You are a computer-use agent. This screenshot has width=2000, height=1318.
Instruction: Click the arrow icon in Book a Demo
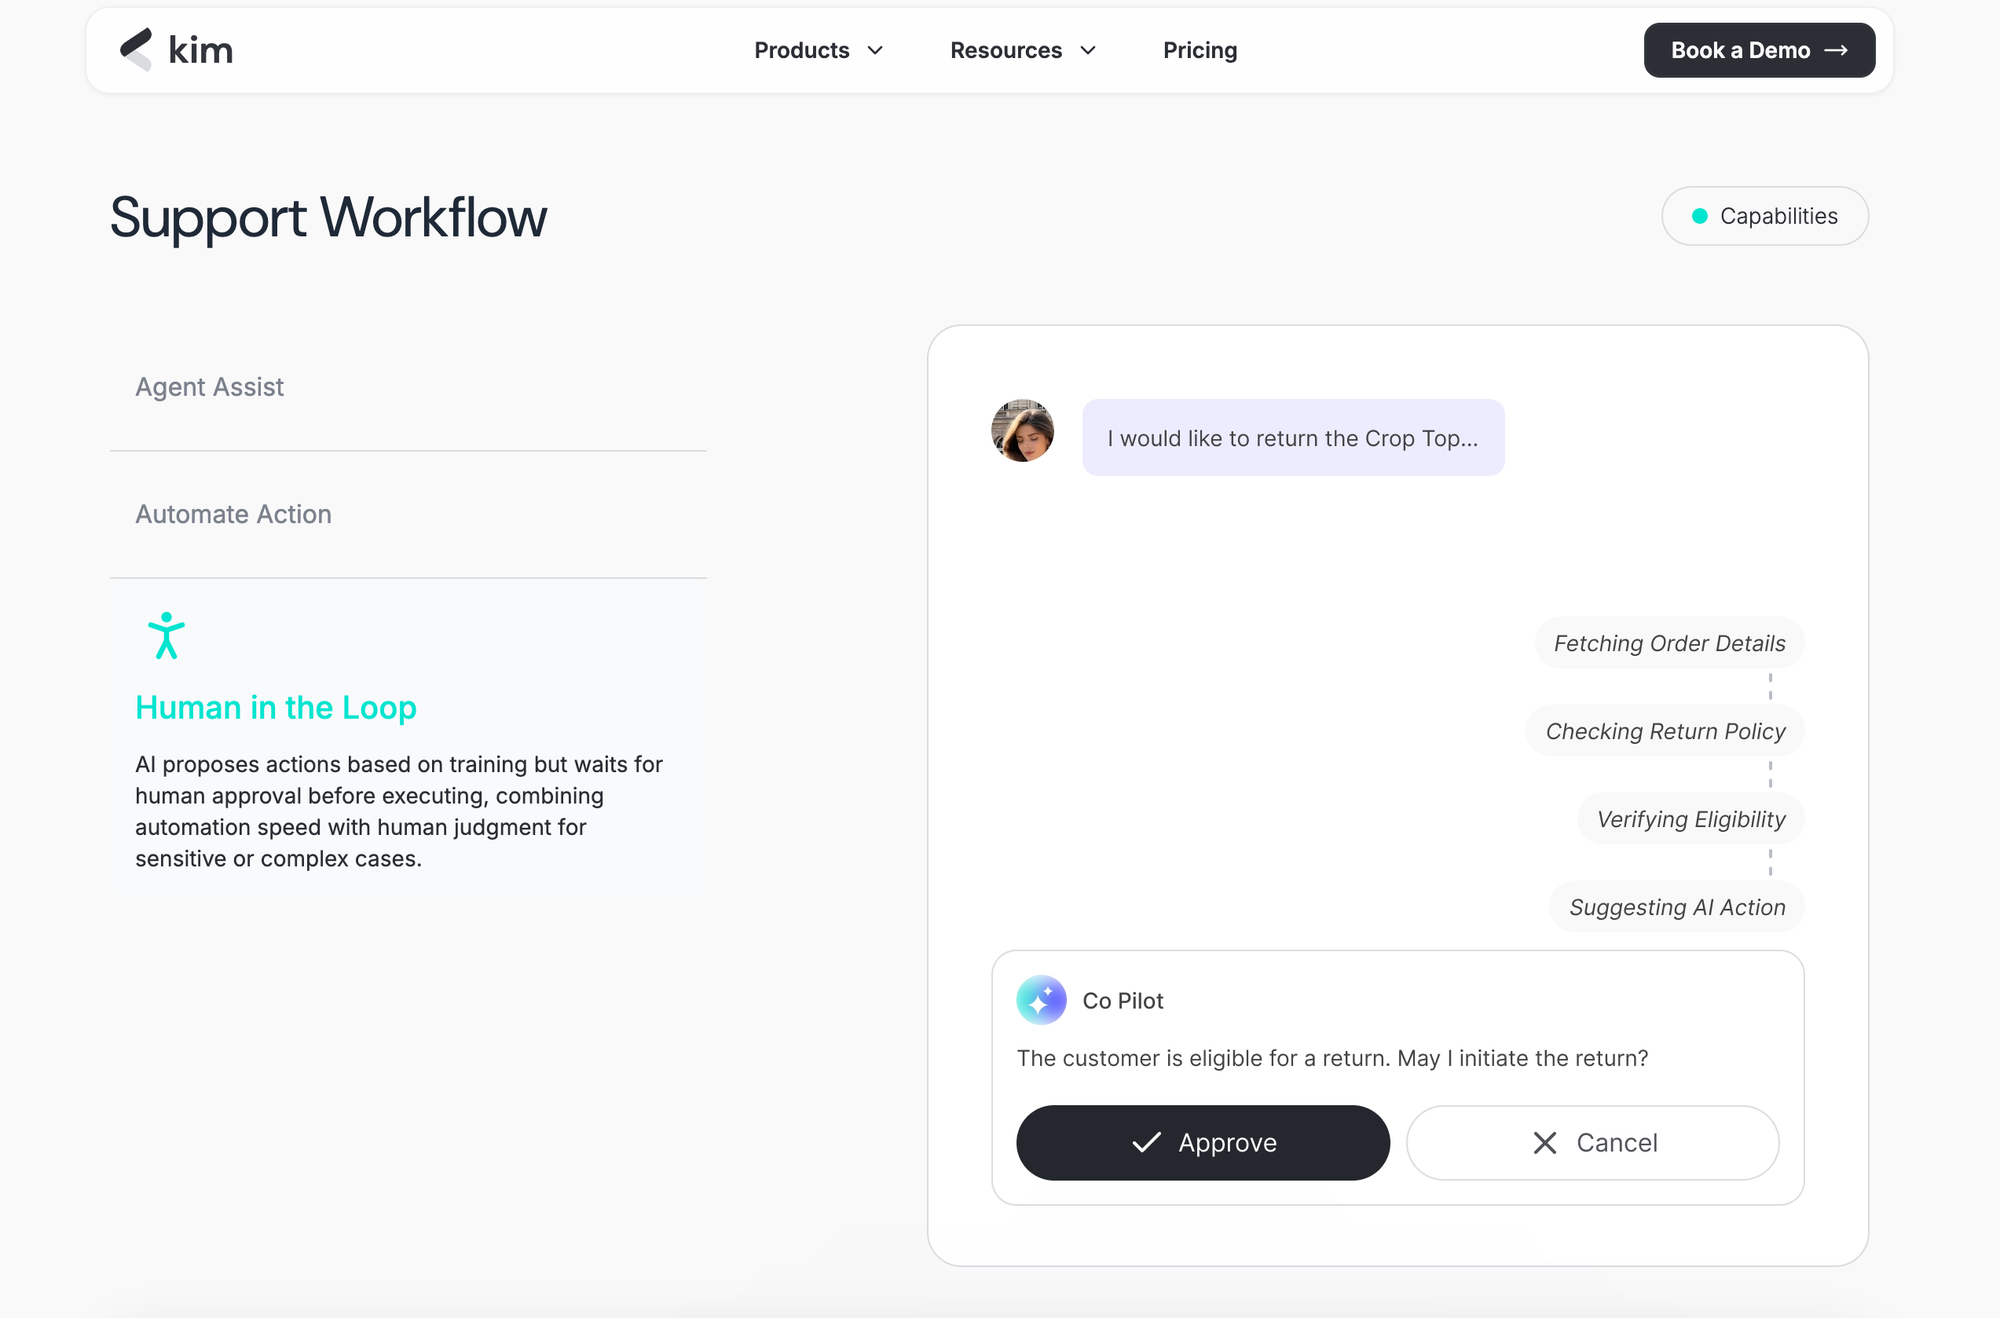(x=1836, y=50)
